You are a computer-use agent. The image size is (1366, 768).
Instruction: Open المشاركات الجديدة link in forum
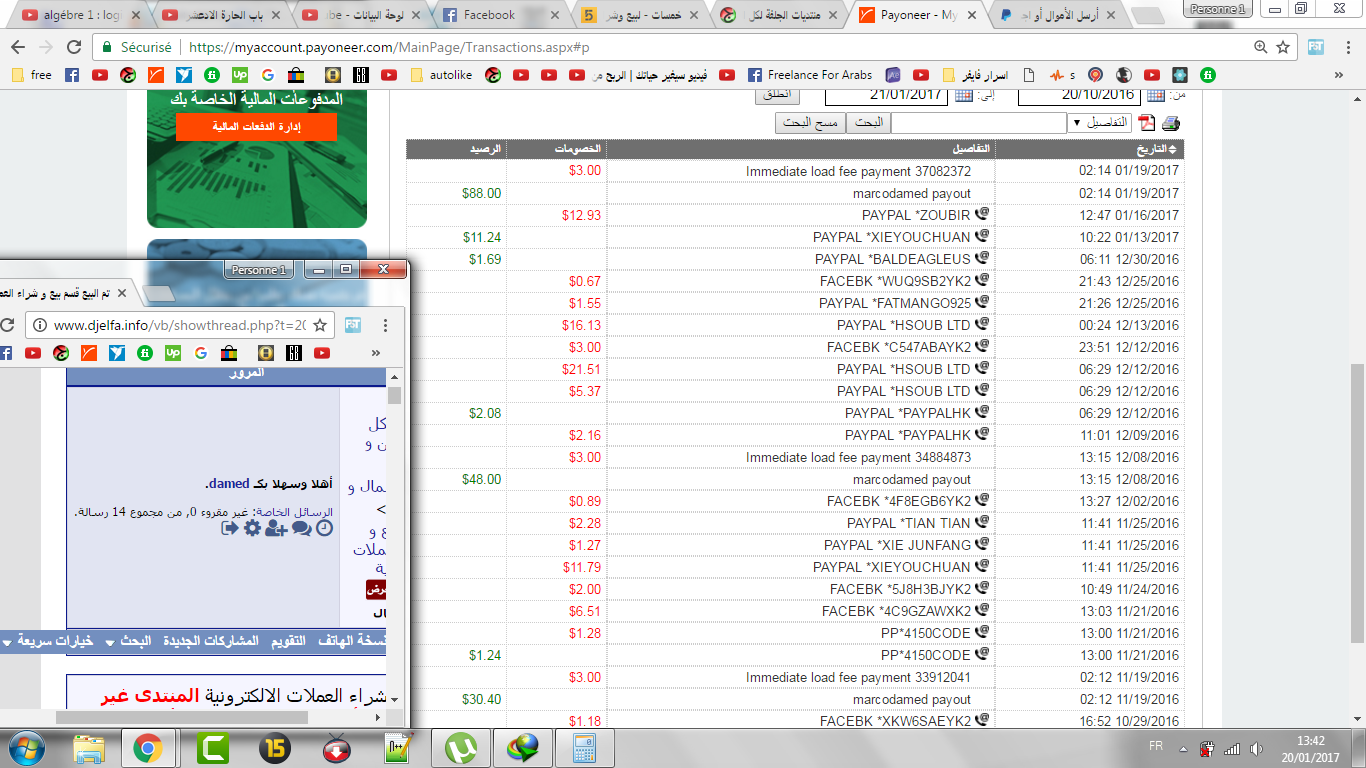click(210, 641)
